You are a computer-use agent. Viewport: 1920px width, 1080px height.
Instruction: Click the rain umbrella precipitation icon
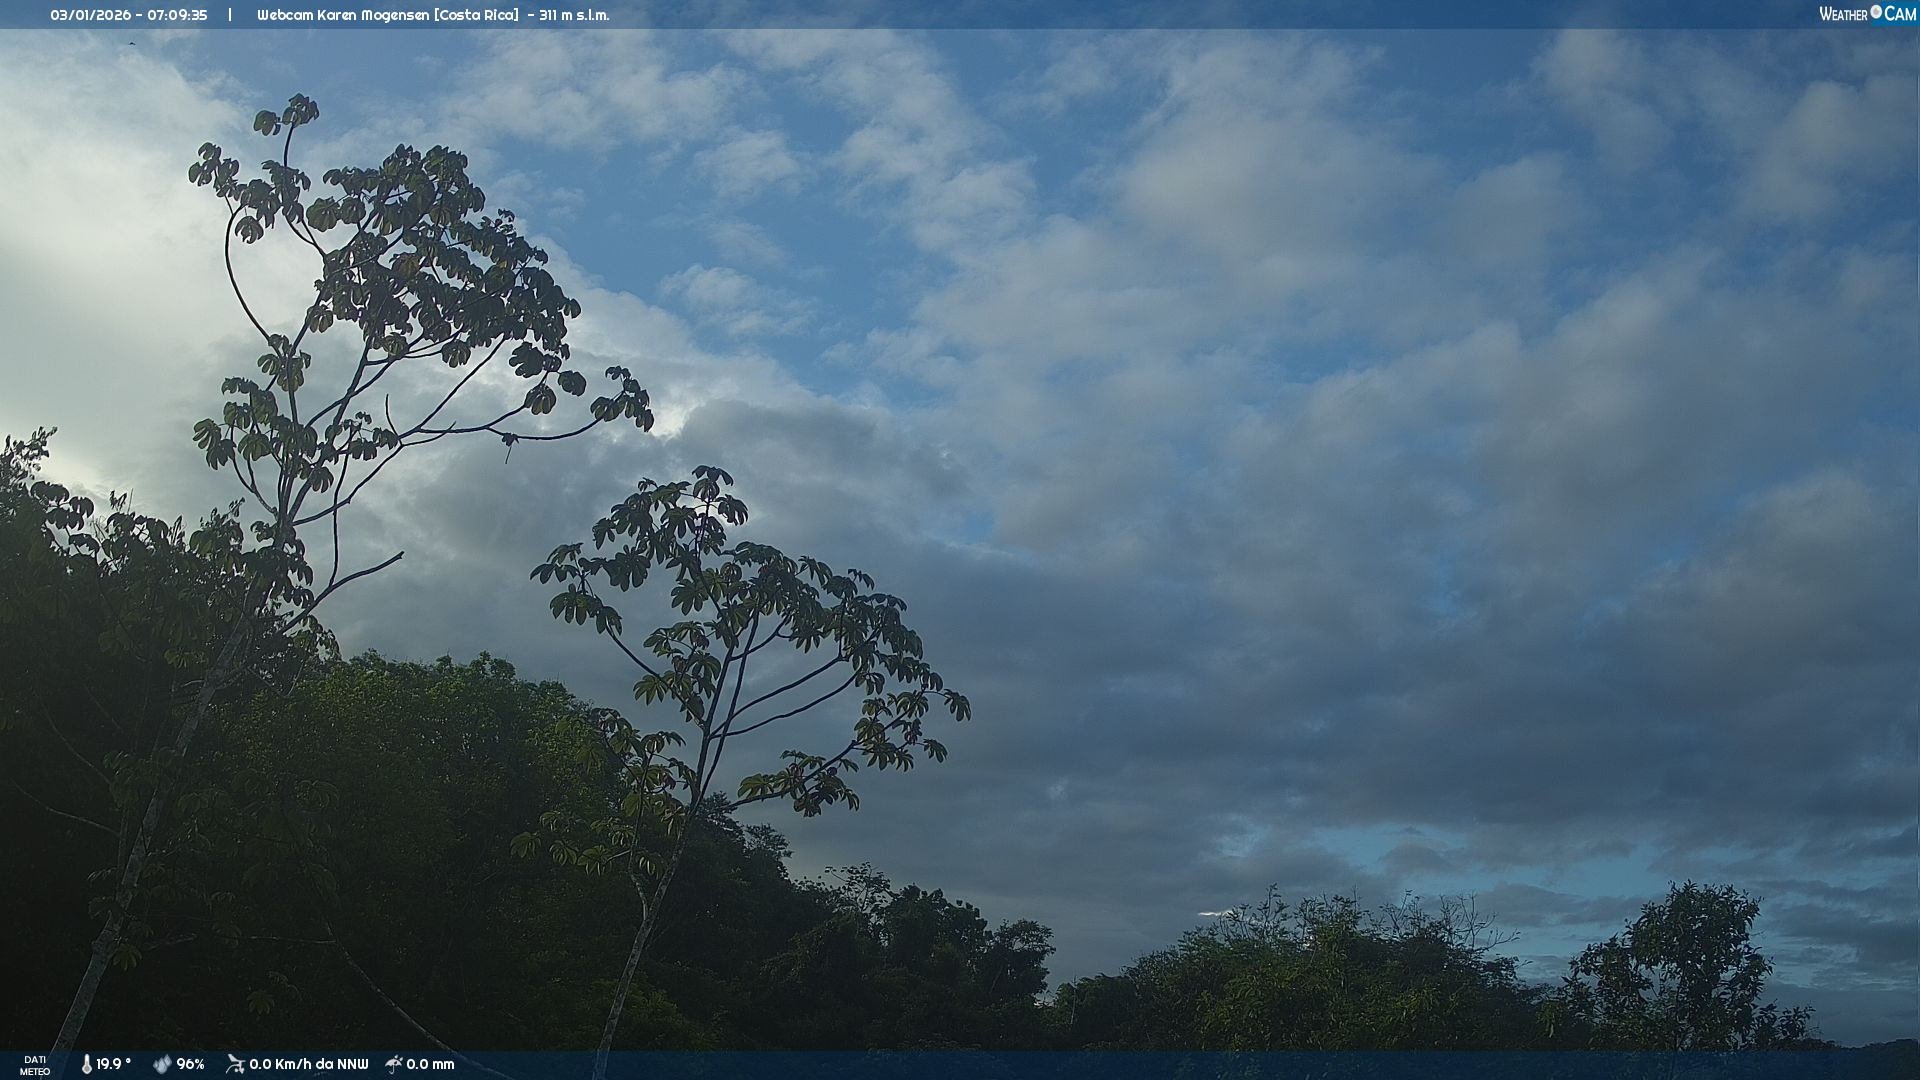[x=394, y=1064]
